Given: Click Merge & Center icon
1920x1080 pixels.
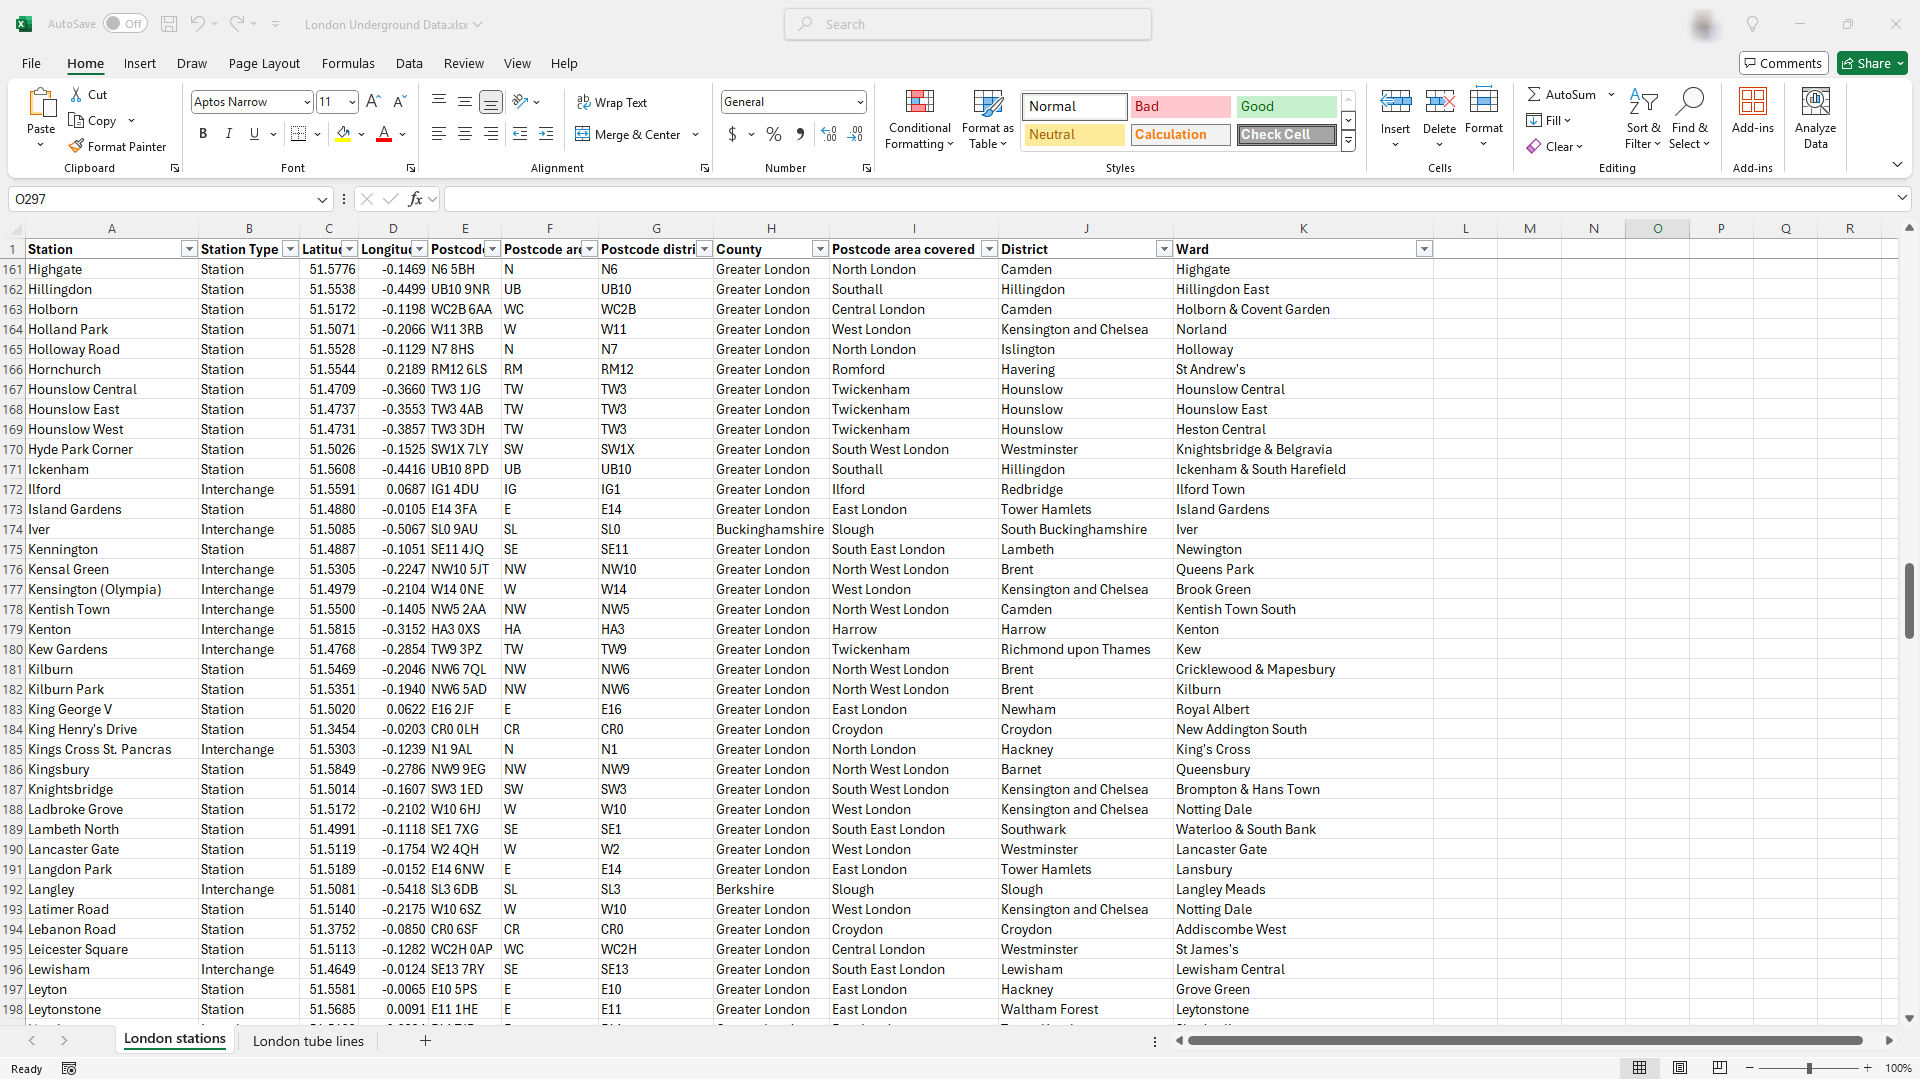Looking at the screenshot, I should [x=583, y=134].
